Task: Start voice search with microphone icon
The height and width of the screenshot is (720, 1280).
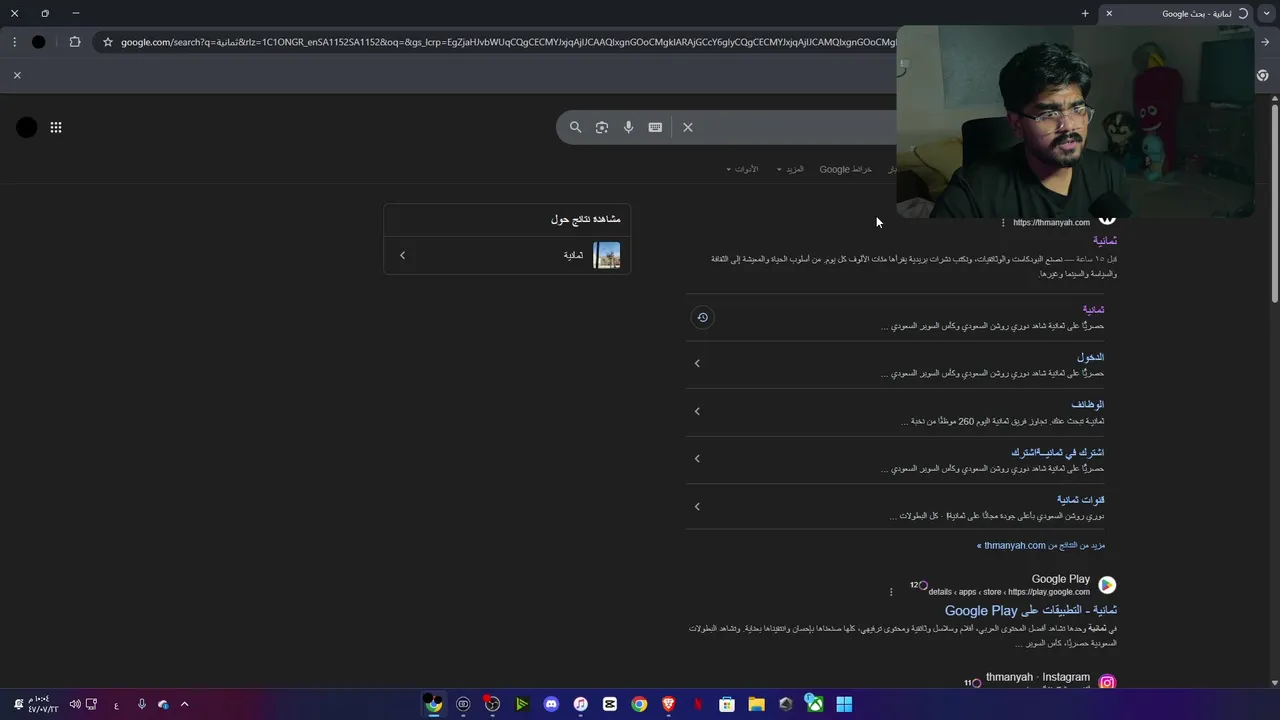Action: point(628,127)
